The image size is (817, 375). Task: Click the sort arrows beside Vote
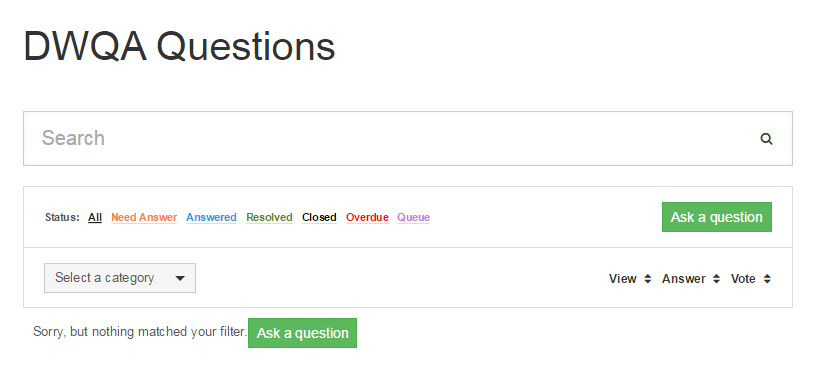click(767, 279)
